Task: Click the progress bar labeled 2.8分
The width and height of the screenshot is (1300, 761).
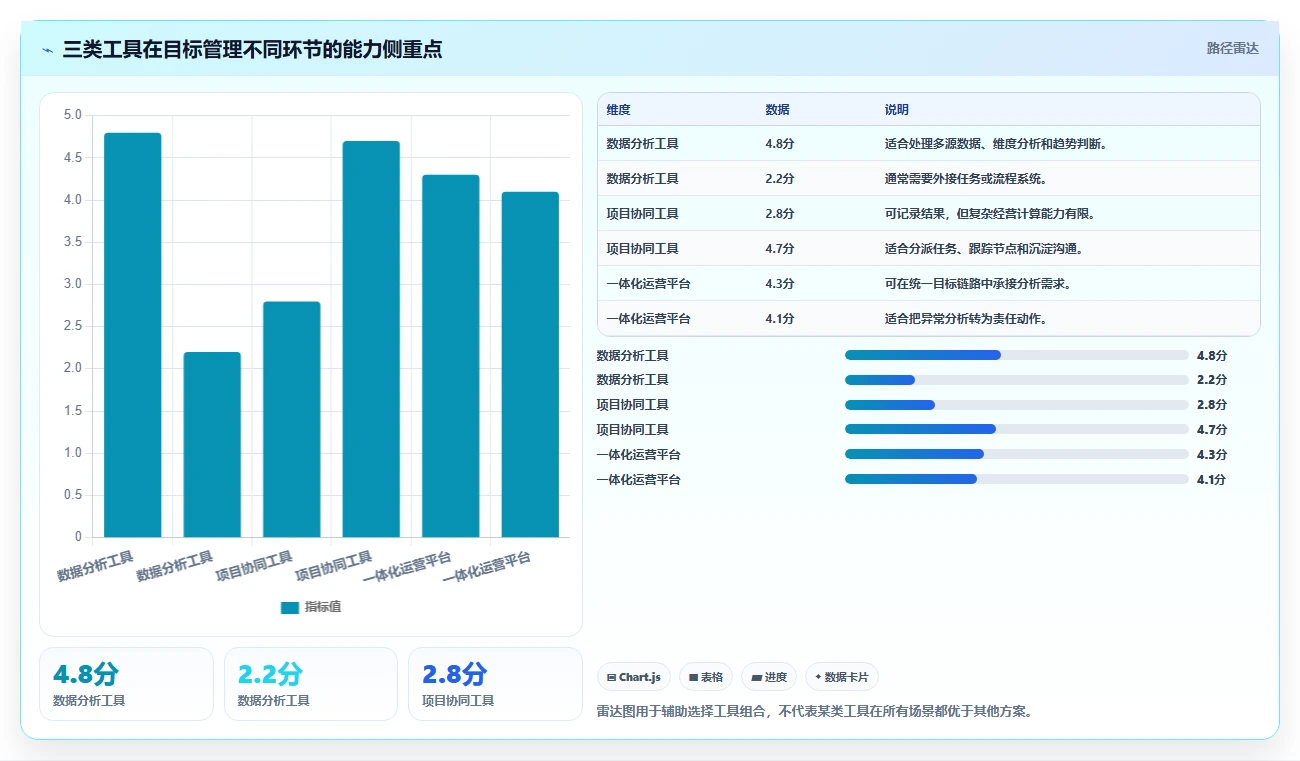Action: (1017, 405)
